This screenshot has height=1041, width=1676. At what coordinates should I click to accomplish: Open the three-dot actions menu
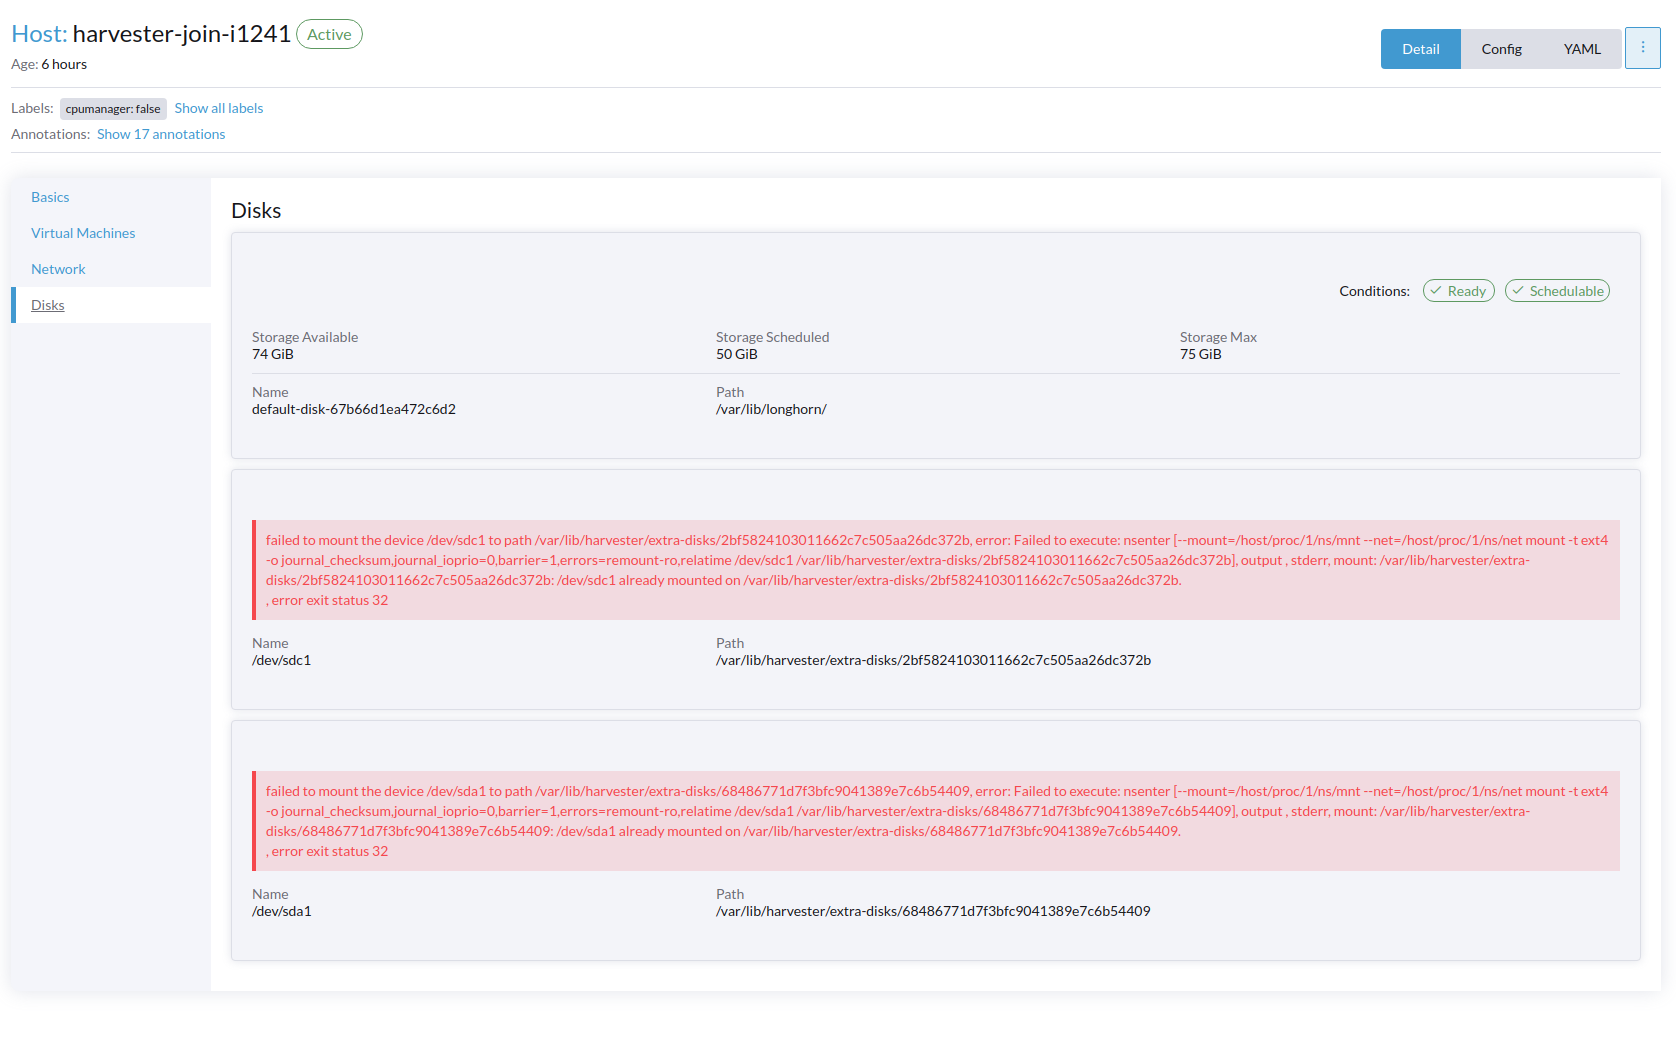[1642, 48]
